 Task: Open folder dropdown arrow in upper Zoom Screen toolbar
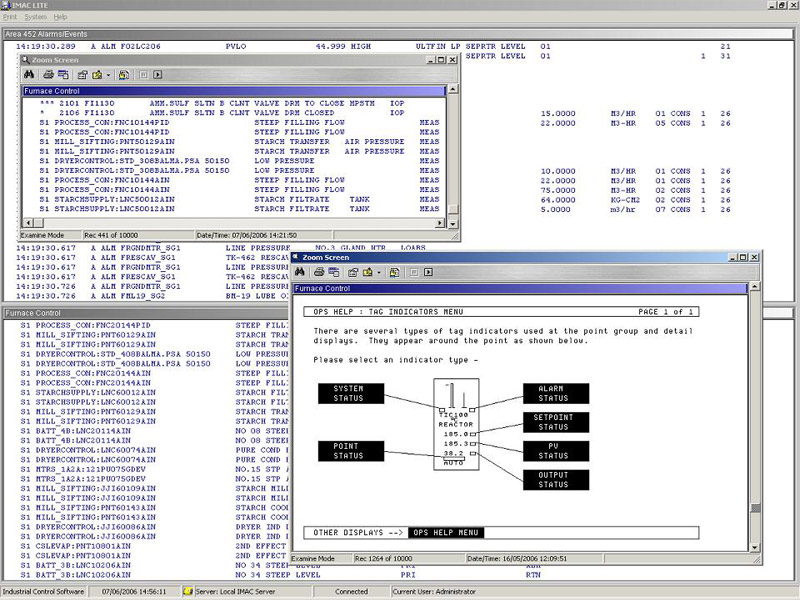(x=108, y=75)
